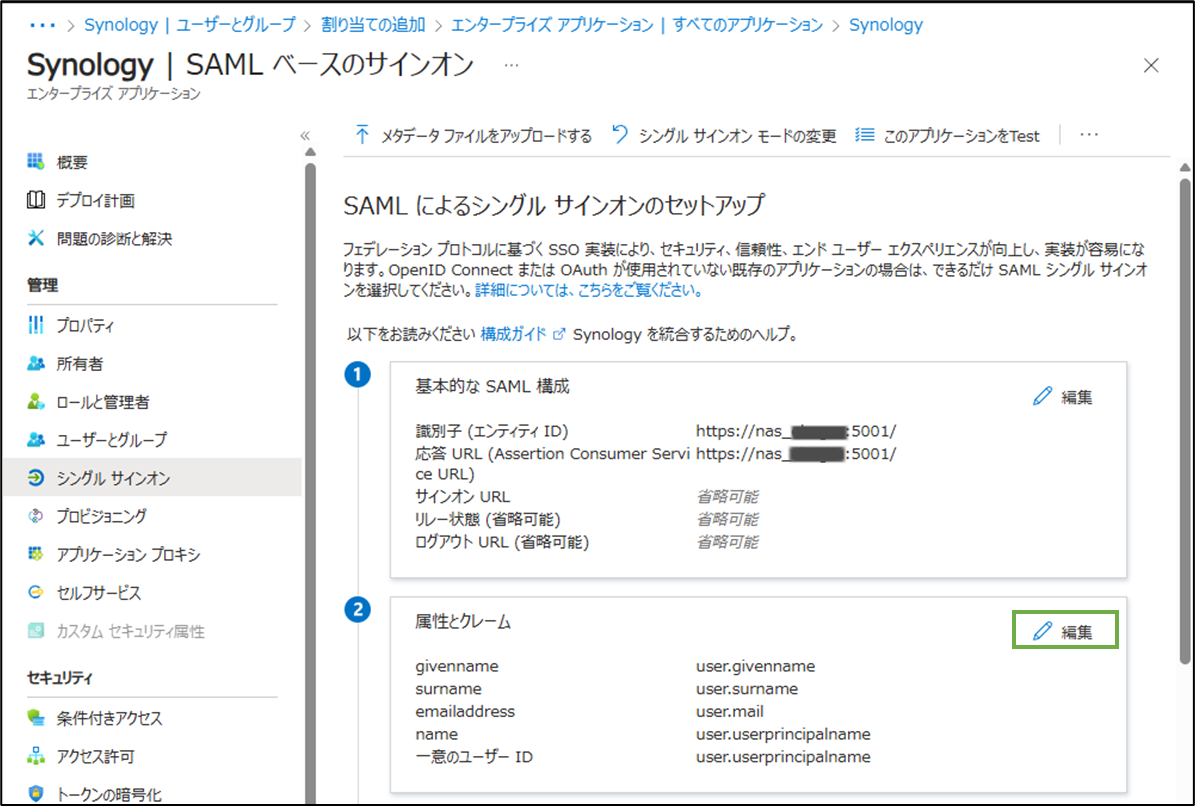1195x806 pixels.
Task: Click breadcrumb エンタープライズ アプリケーション | すべてのアプリケーション
Action: coord(637,25)
